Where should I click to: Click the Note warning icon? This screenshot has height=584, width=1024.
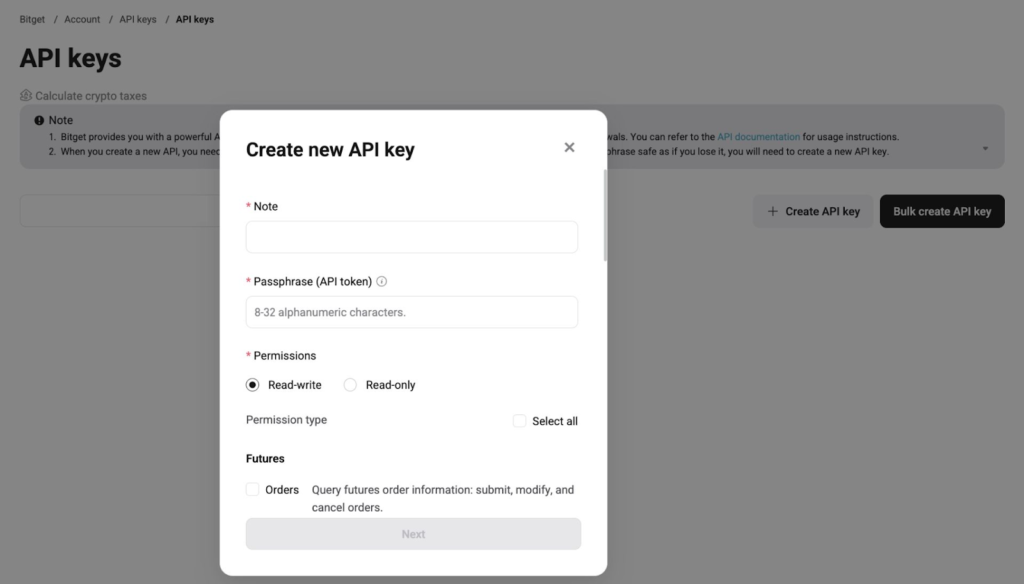[39, 120]
